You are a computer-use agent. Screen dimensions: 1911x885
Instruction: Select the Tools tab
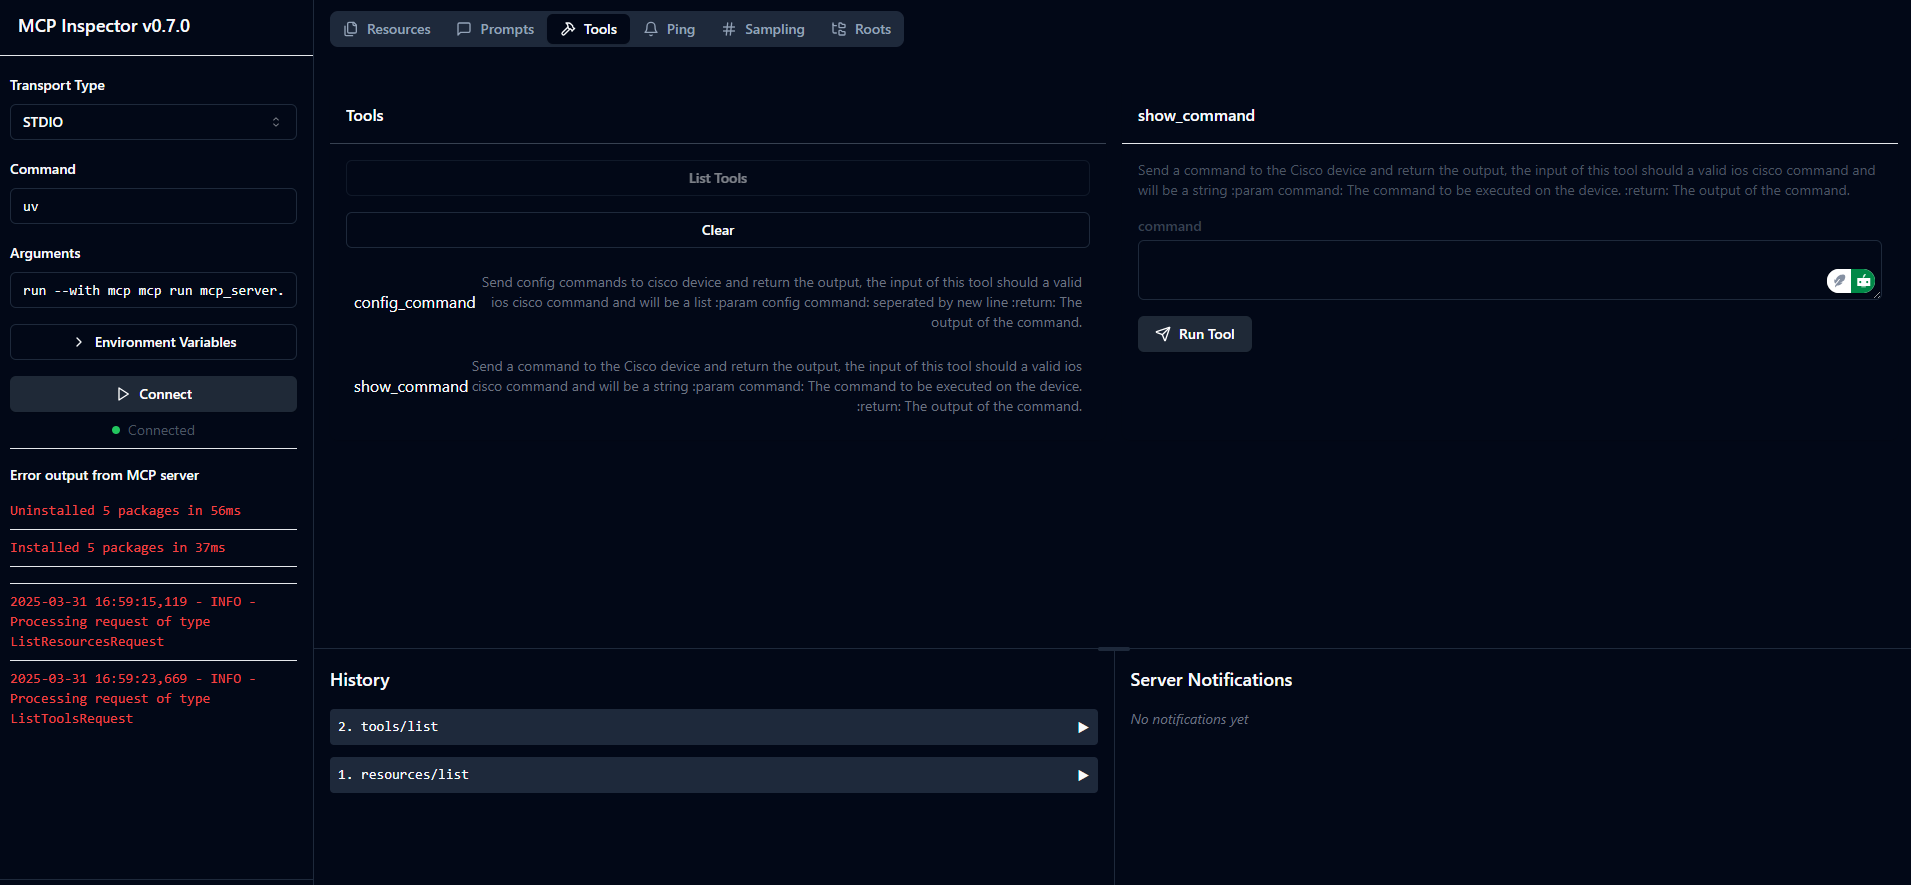[588, 29]
